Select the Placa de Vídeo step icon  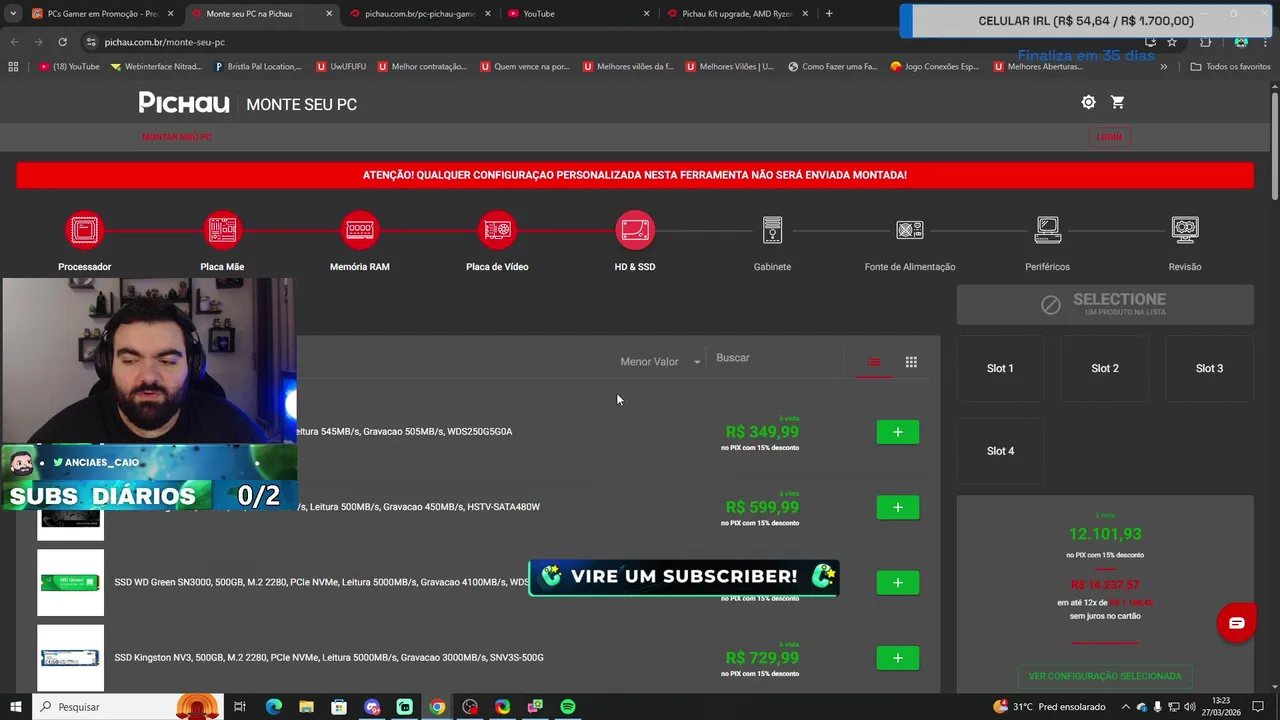(x=497, y=230)
